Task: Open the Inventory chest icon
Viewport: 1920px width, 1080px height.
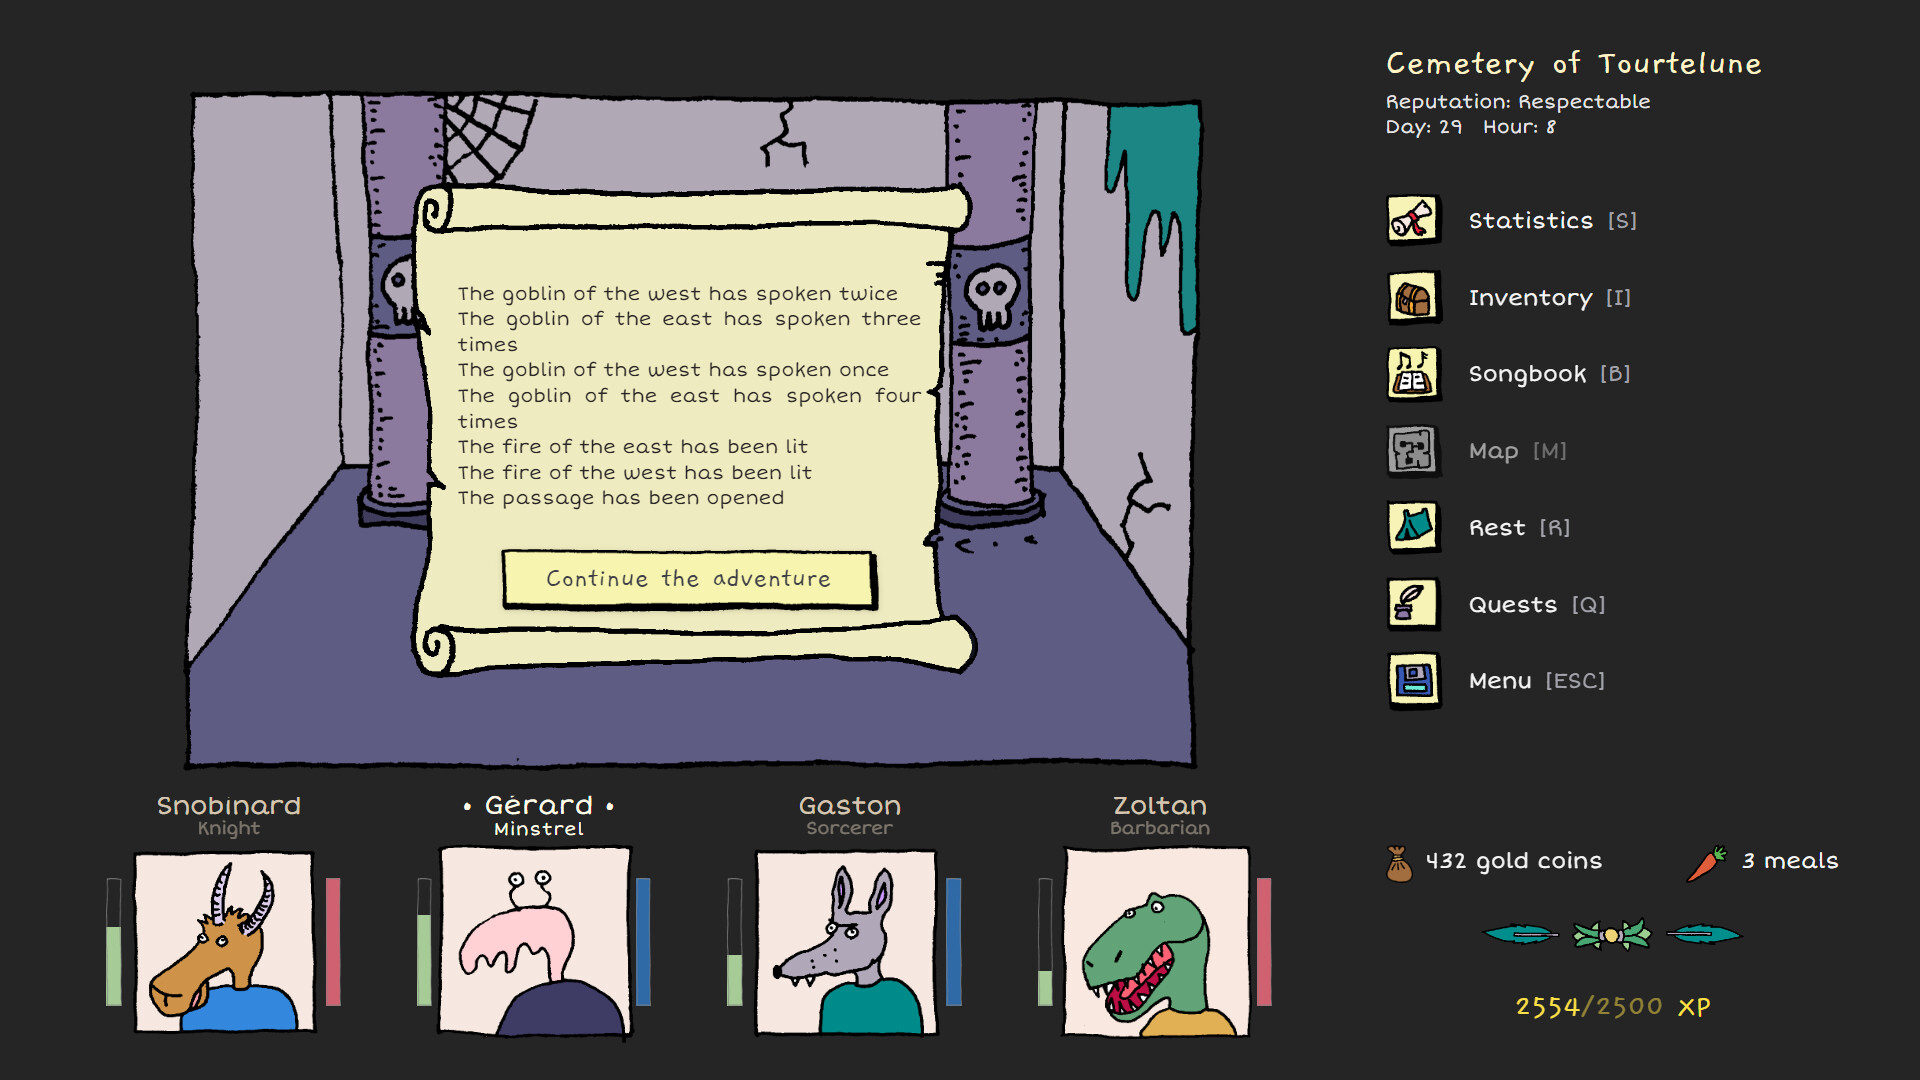Action: click(x=1412, y=297)
